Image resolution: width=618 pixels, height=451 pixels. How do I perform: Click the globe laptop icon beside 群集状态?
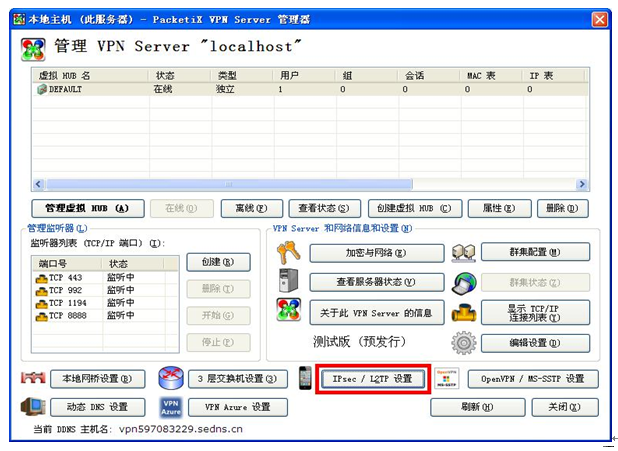point(464,283)
